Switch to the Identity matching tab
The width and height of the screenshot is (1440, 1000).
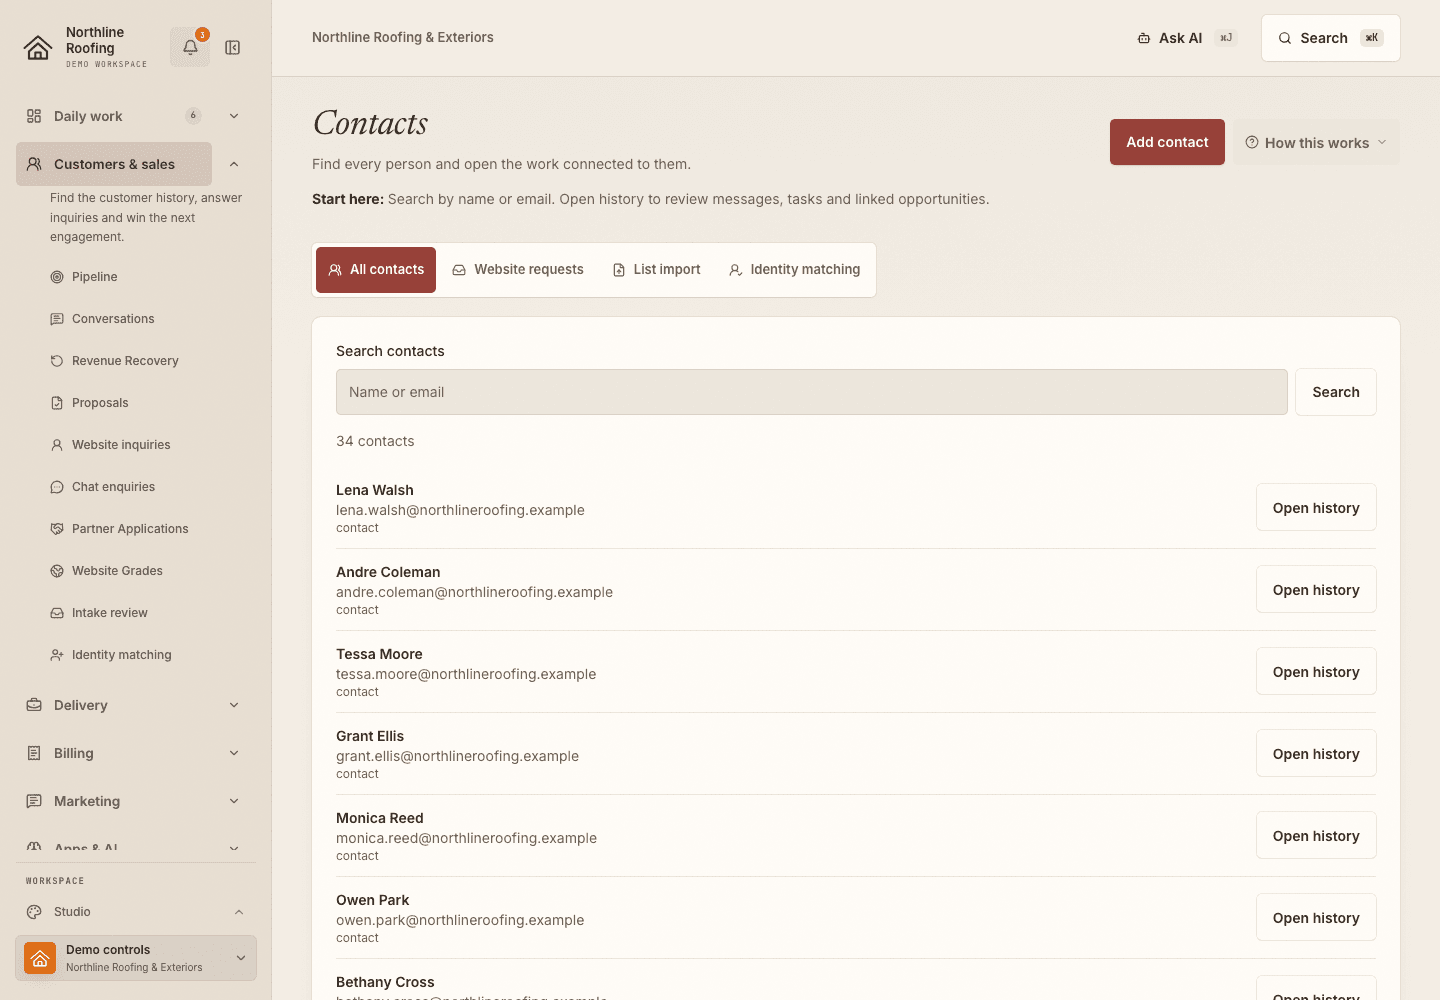(x=795, y=270)
